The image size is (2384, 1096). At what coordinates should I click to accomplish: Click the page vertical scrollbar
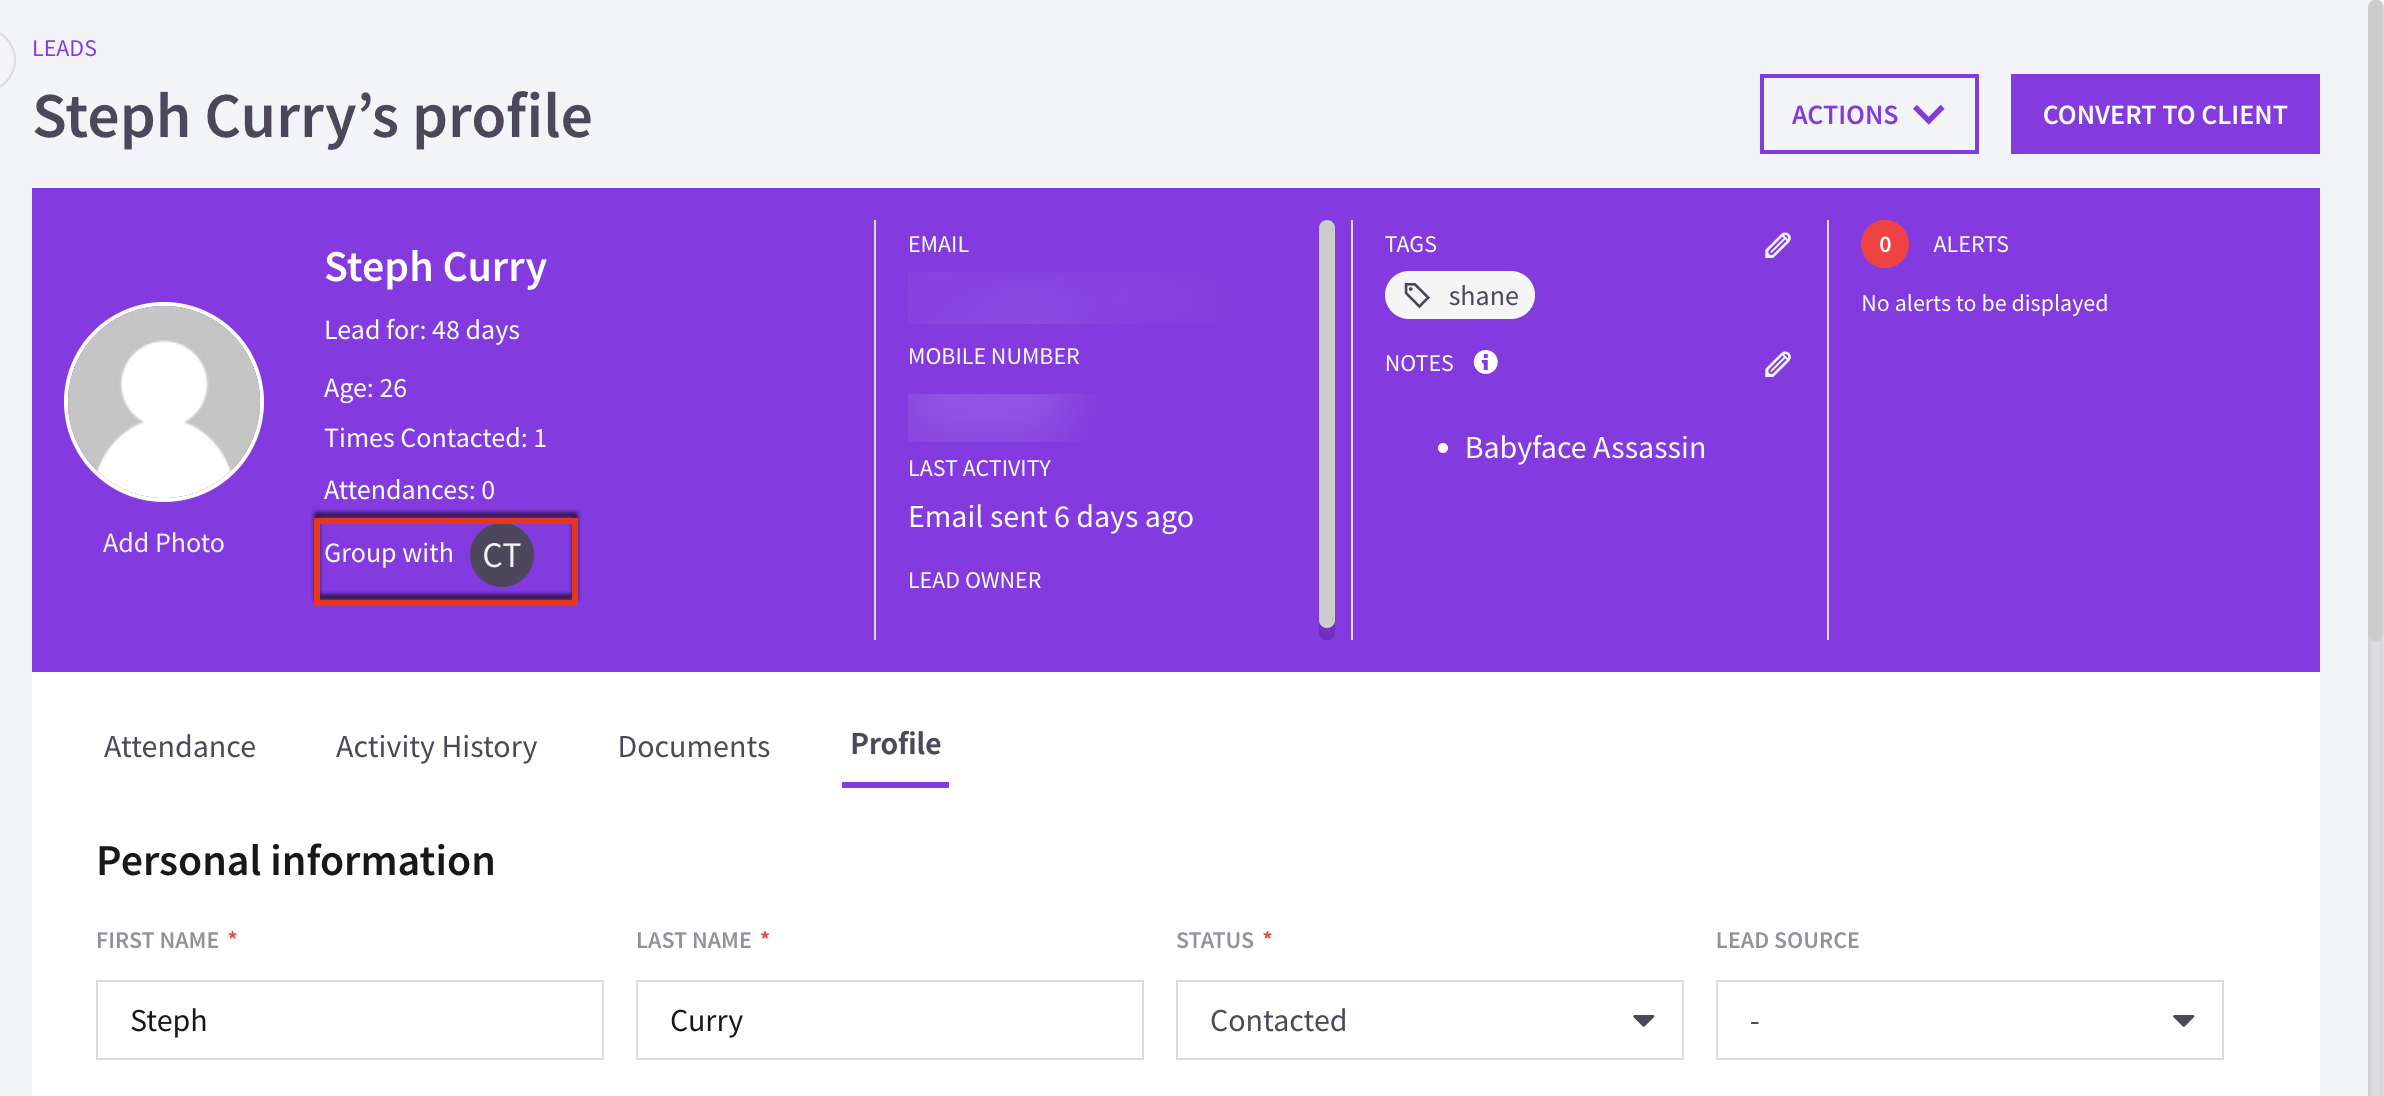(x=2375, y=320)
